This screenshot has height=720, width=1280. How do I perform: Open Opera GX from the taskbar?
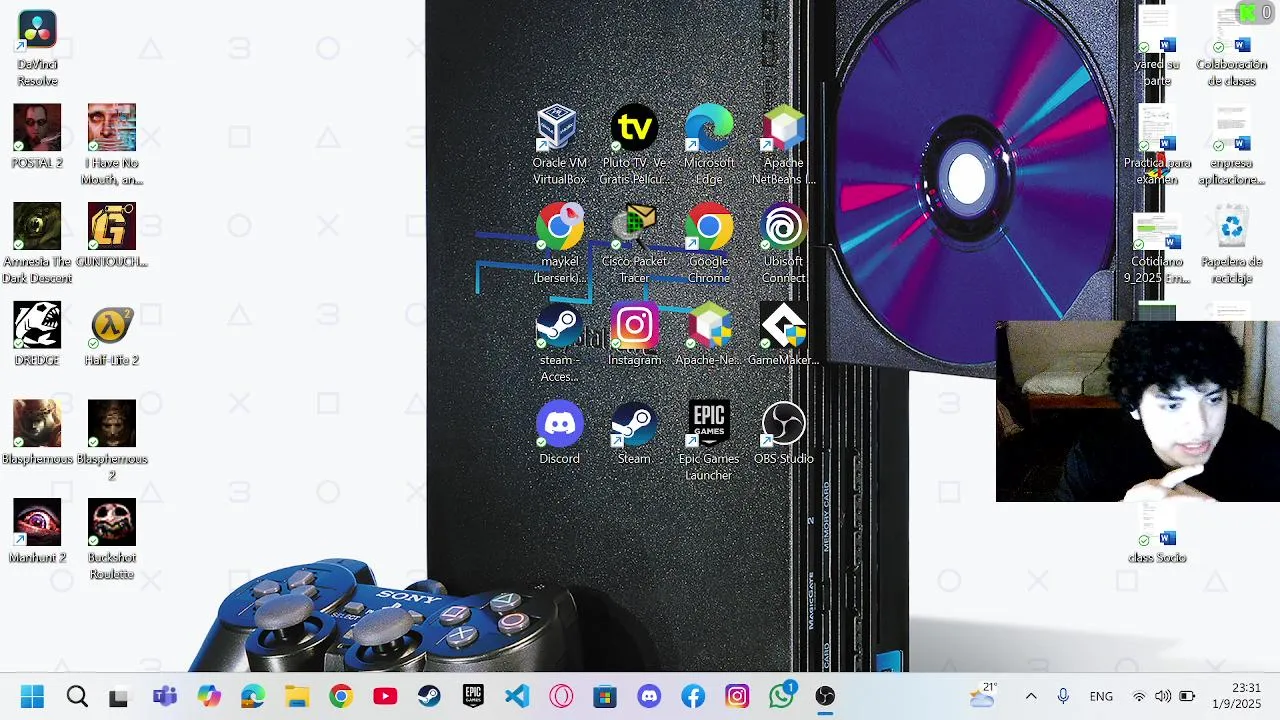pos(561,696)
